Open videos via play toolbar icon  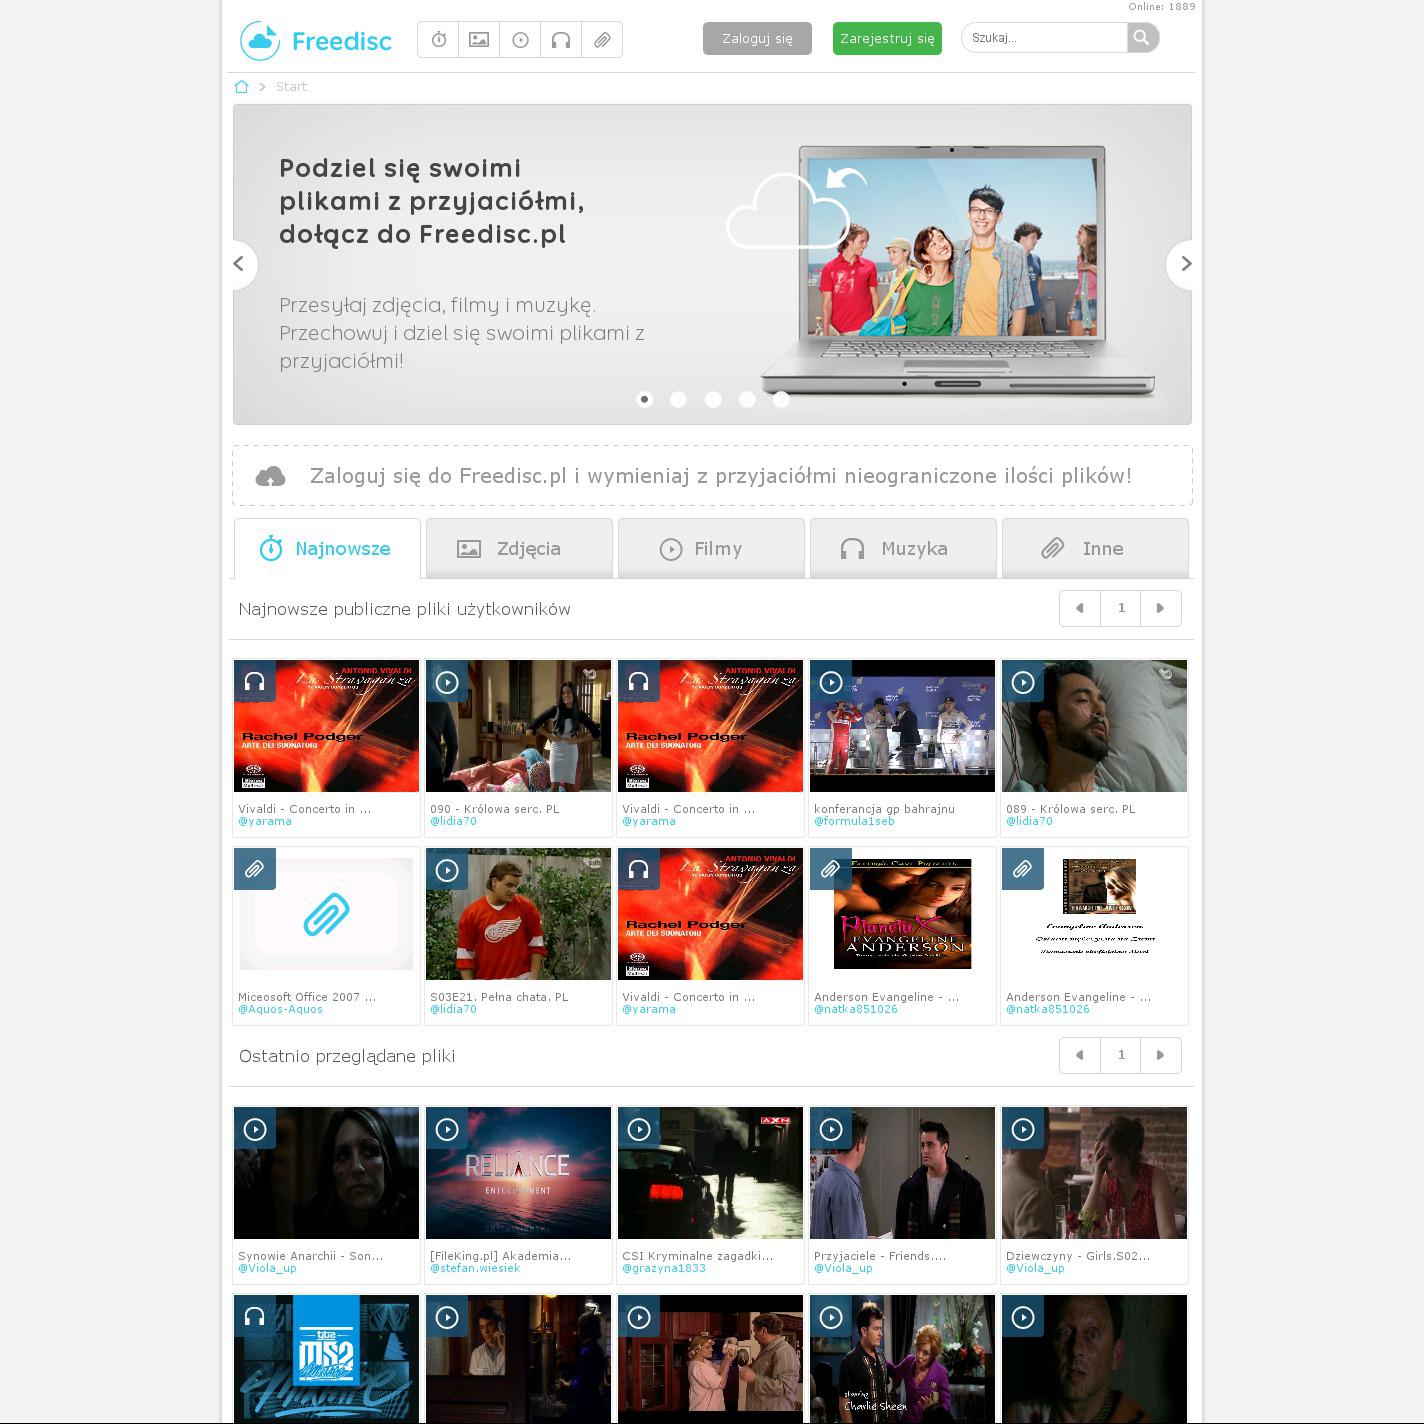[520, 40]
